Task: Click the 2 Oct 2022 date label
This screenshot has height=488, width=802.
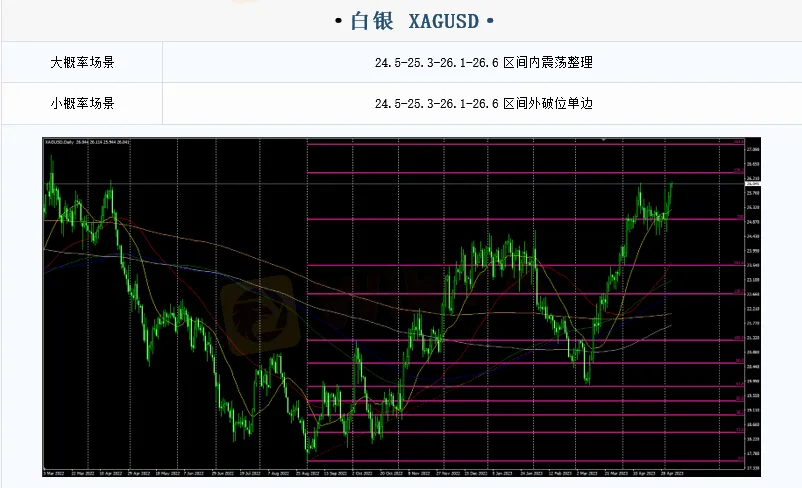Action: tap(362, 473)
